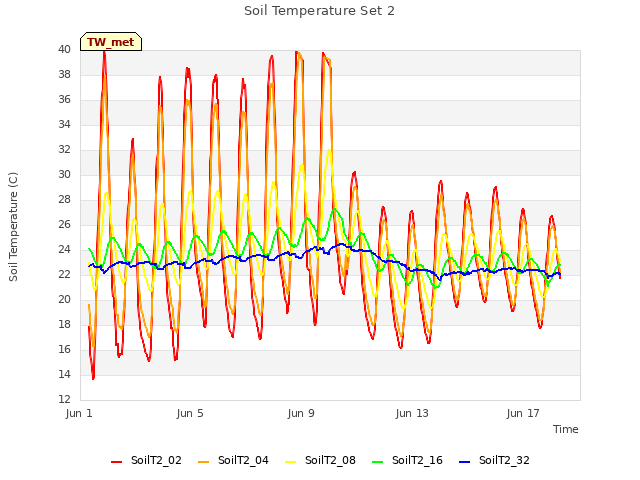Click the 28 y-axis tick label

64,200
